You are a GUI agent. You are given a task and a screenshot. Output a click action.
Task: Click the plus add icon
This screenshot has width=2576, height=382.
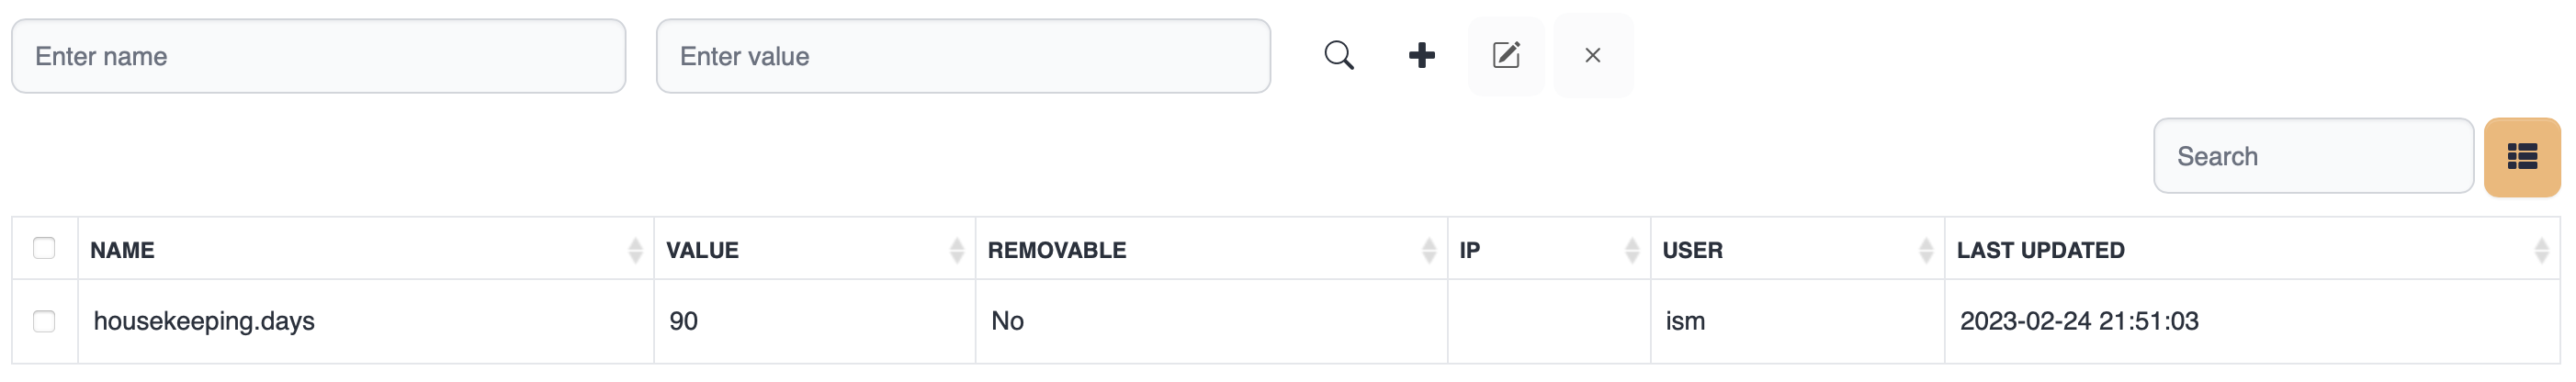coord(1421,56)
